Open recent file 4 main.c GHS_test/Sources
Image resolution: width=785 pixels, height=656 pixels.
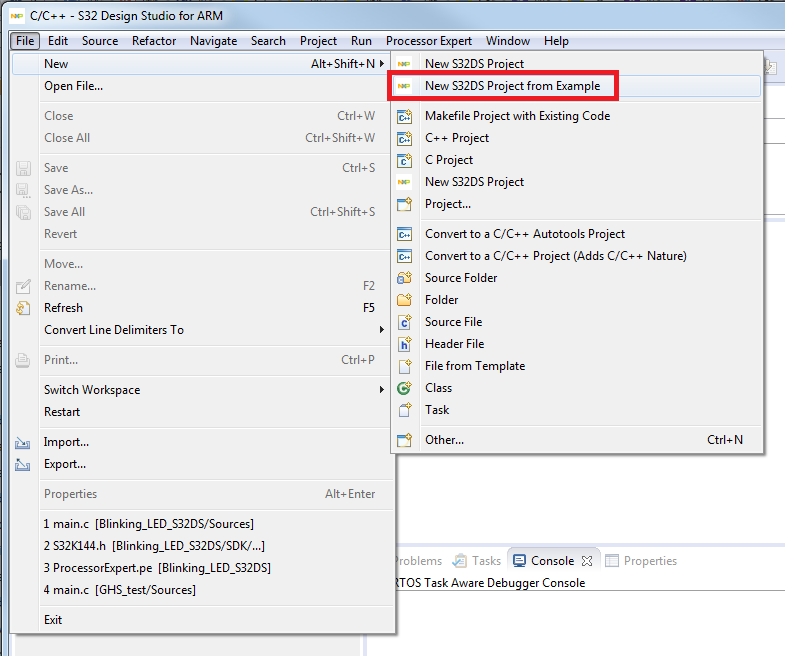(200, 590)
